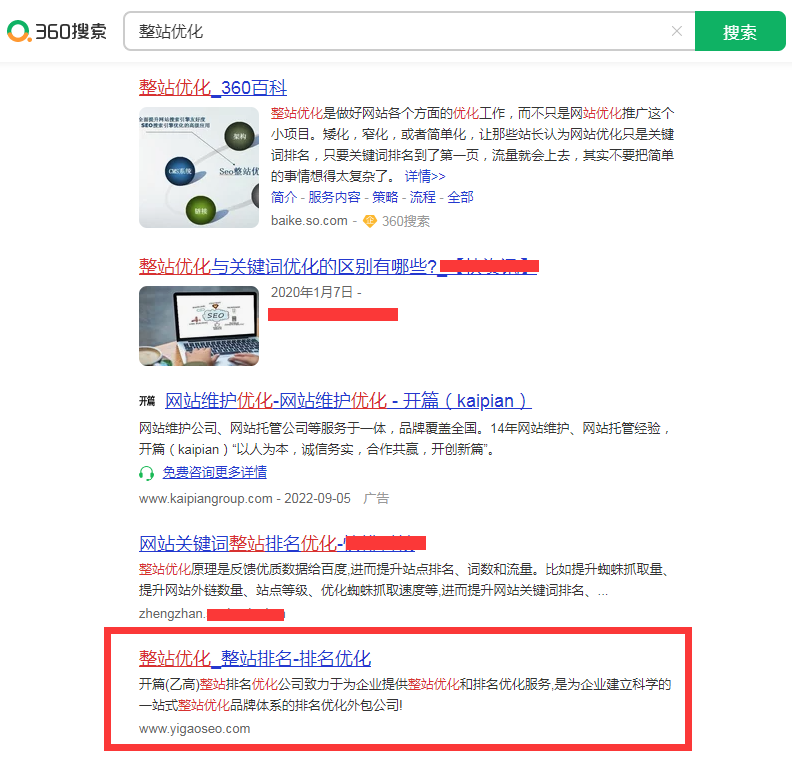This screenshot has height=757, width=792.
Task: Click 免费咨询更多详情 link
Action: pyautogui.click(x=215, y=472)
